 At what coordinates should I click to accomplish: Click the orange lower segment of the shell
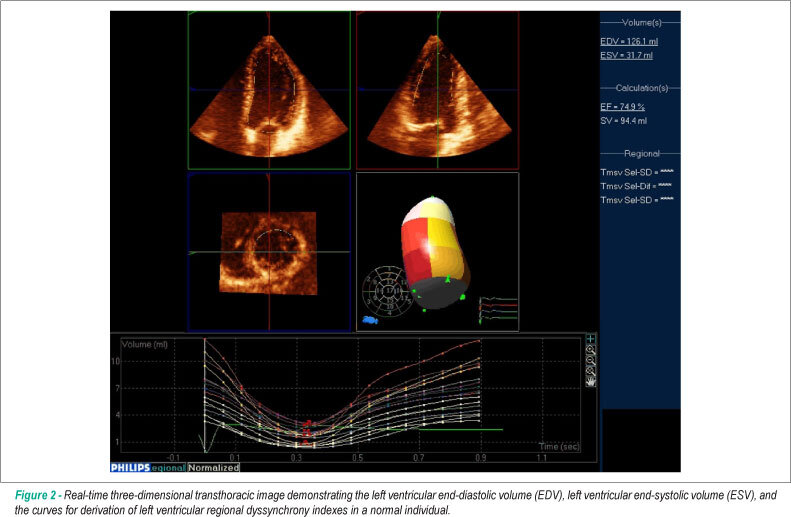[x=446, y=263]
